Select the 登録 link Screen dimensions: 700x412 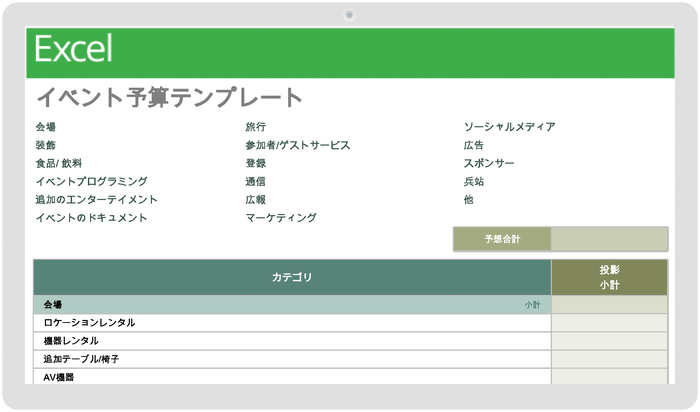tap(255, 163)
